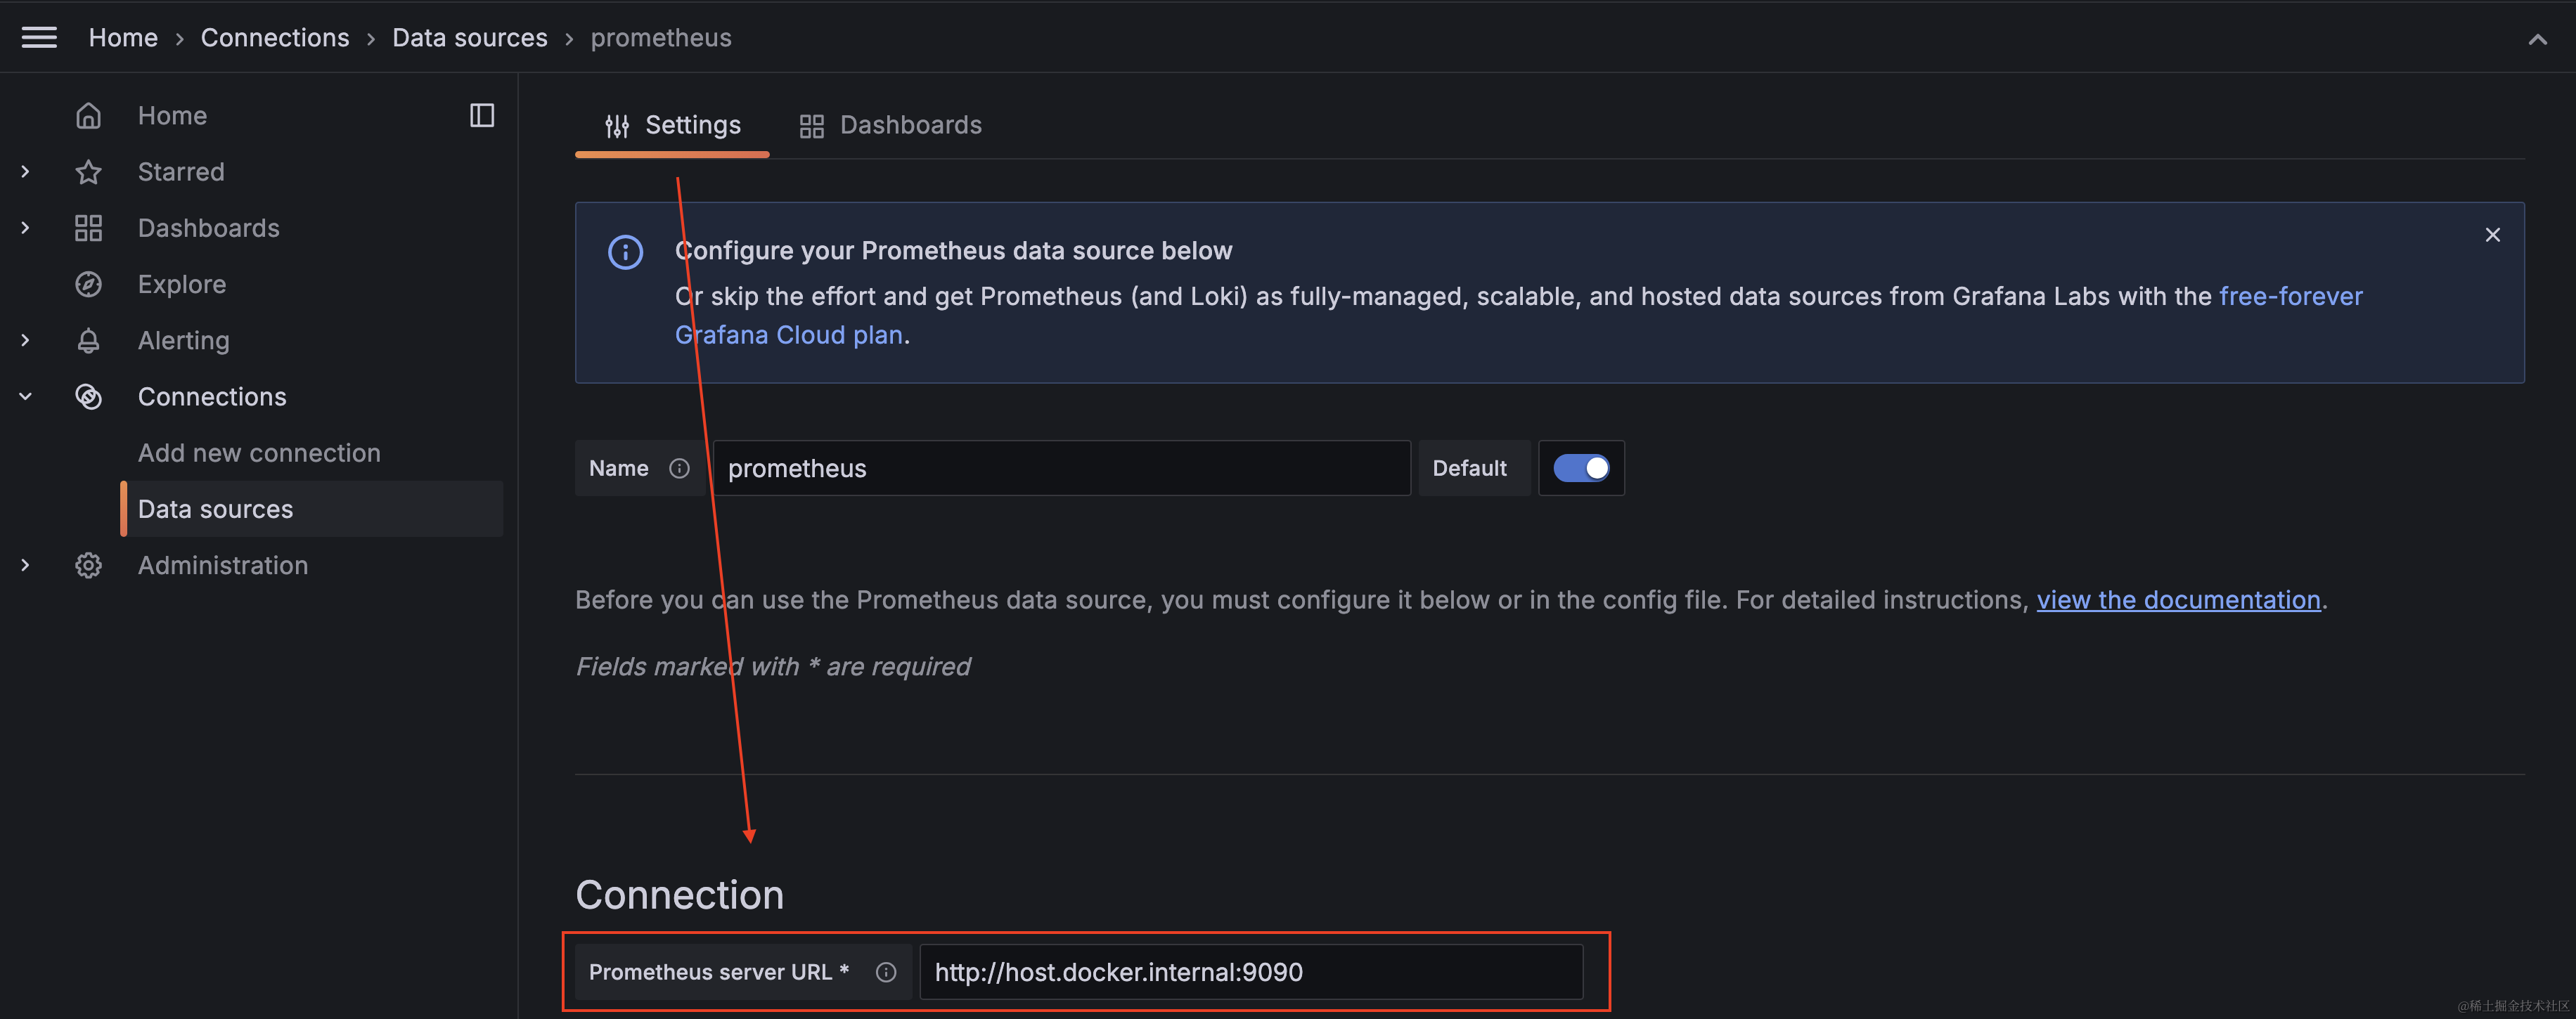Switch to the Dashboards tab

890,126
